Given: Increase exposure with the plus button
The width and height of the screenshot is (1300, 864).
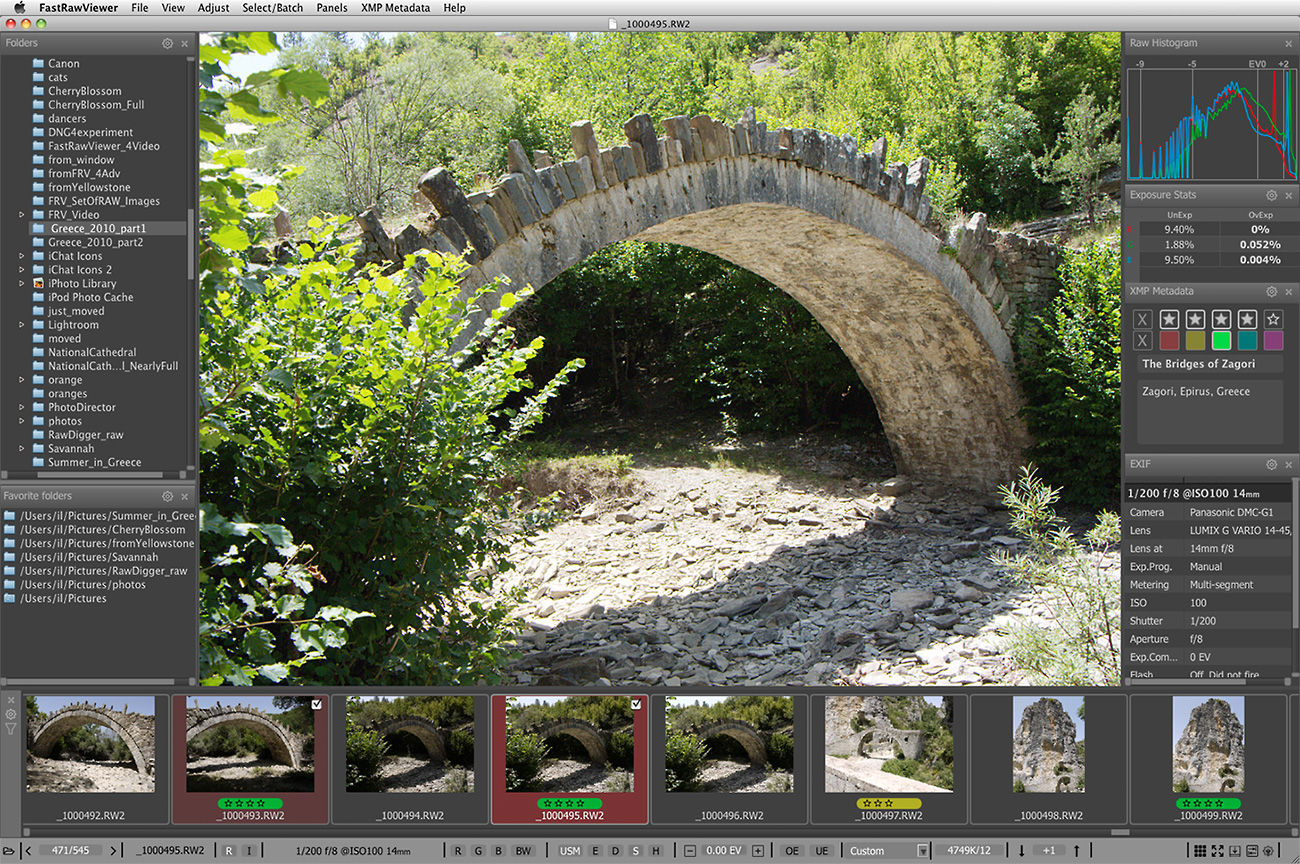Looking at the screenshot, I should (757, 851).
